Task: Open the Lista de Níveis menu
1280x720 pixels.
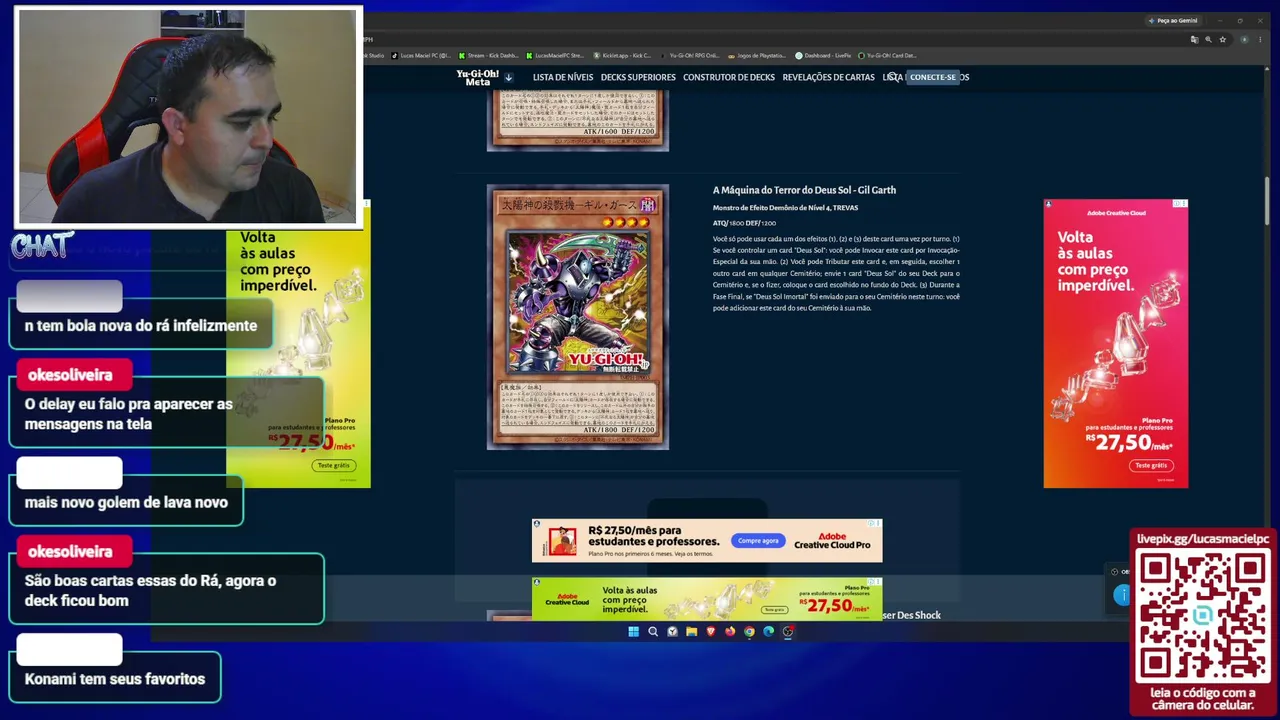Action: (563, 77)
